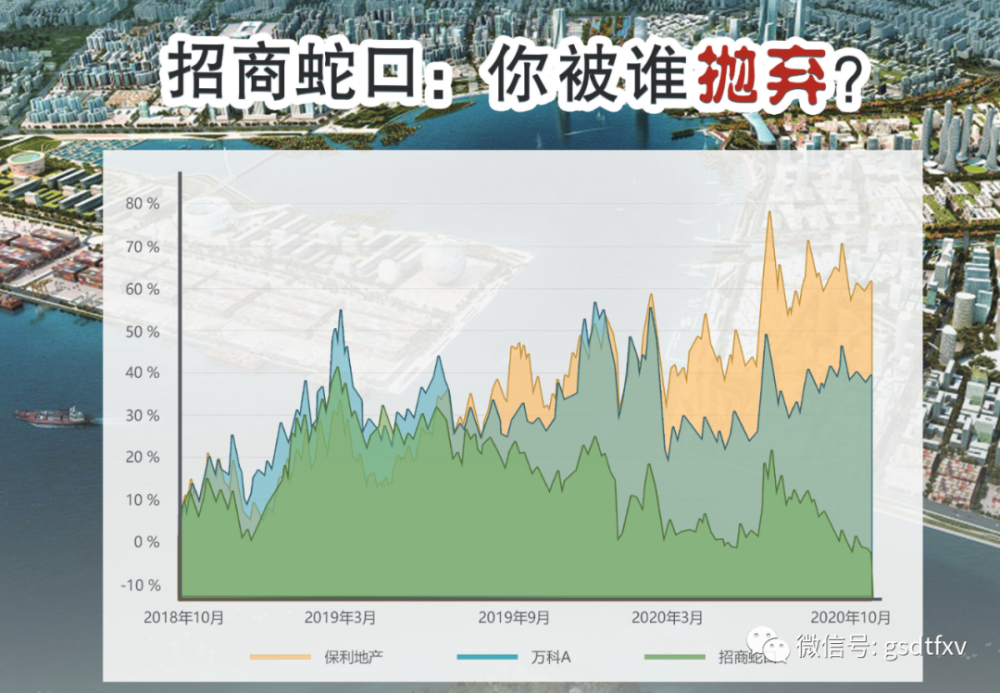
Task: Click the 2019年9月 x-axis label
Action: pyautogui.click(x=513, y=617)
